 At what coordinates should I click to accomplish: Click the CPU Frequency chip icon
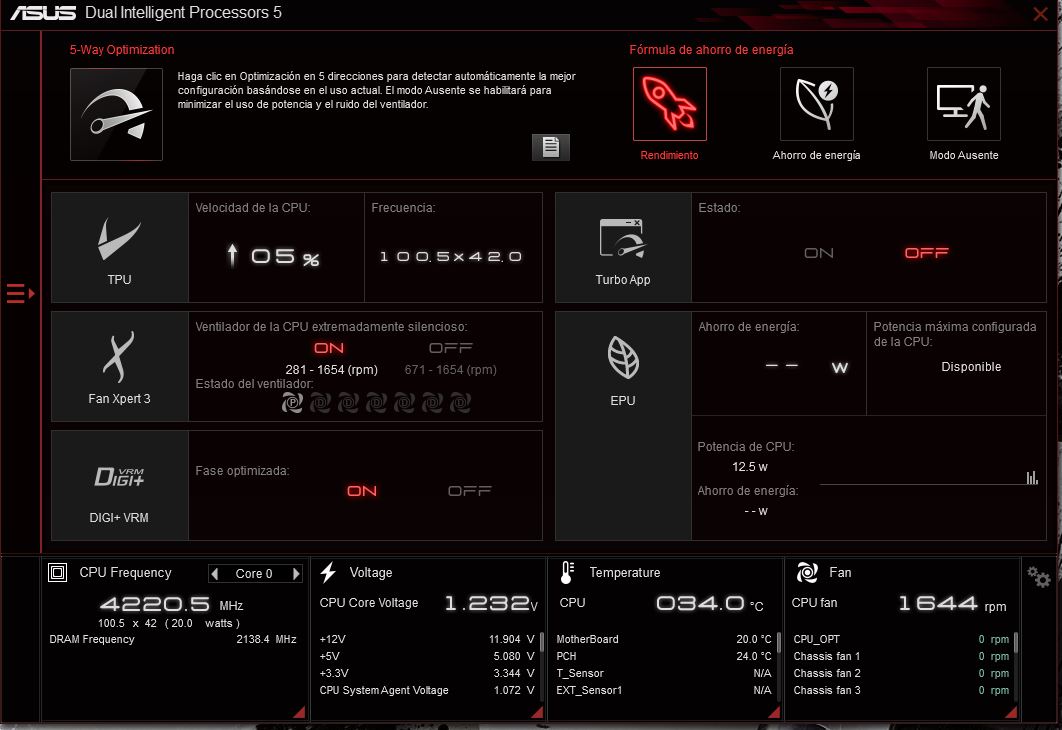pos(58,573)
